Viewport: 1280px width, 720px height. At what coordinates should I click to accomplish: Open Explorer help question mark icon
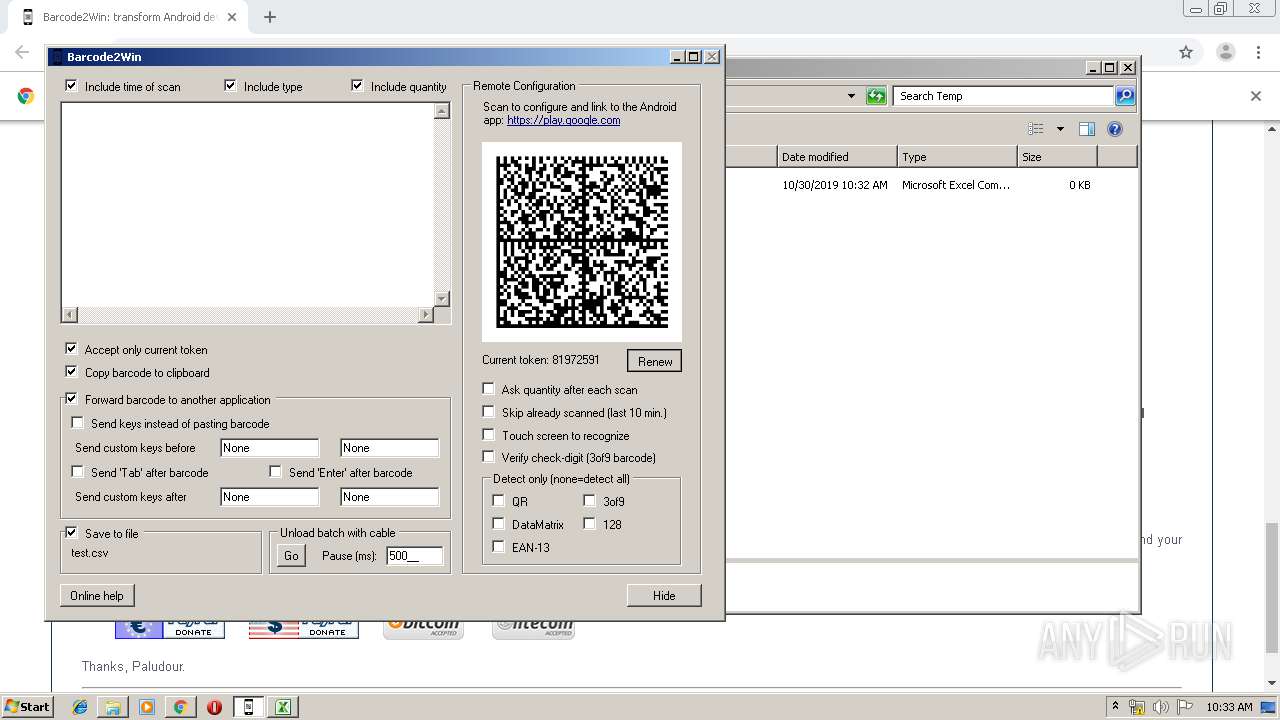coord(1115,129)
